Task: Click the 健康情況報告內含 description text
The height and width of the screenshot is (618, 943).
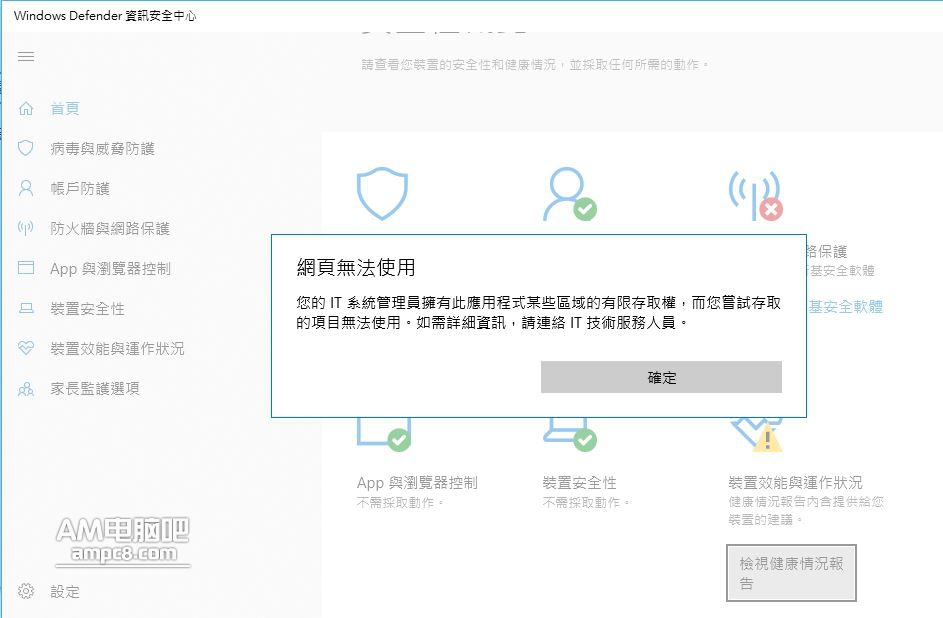Action: [806, 510]
